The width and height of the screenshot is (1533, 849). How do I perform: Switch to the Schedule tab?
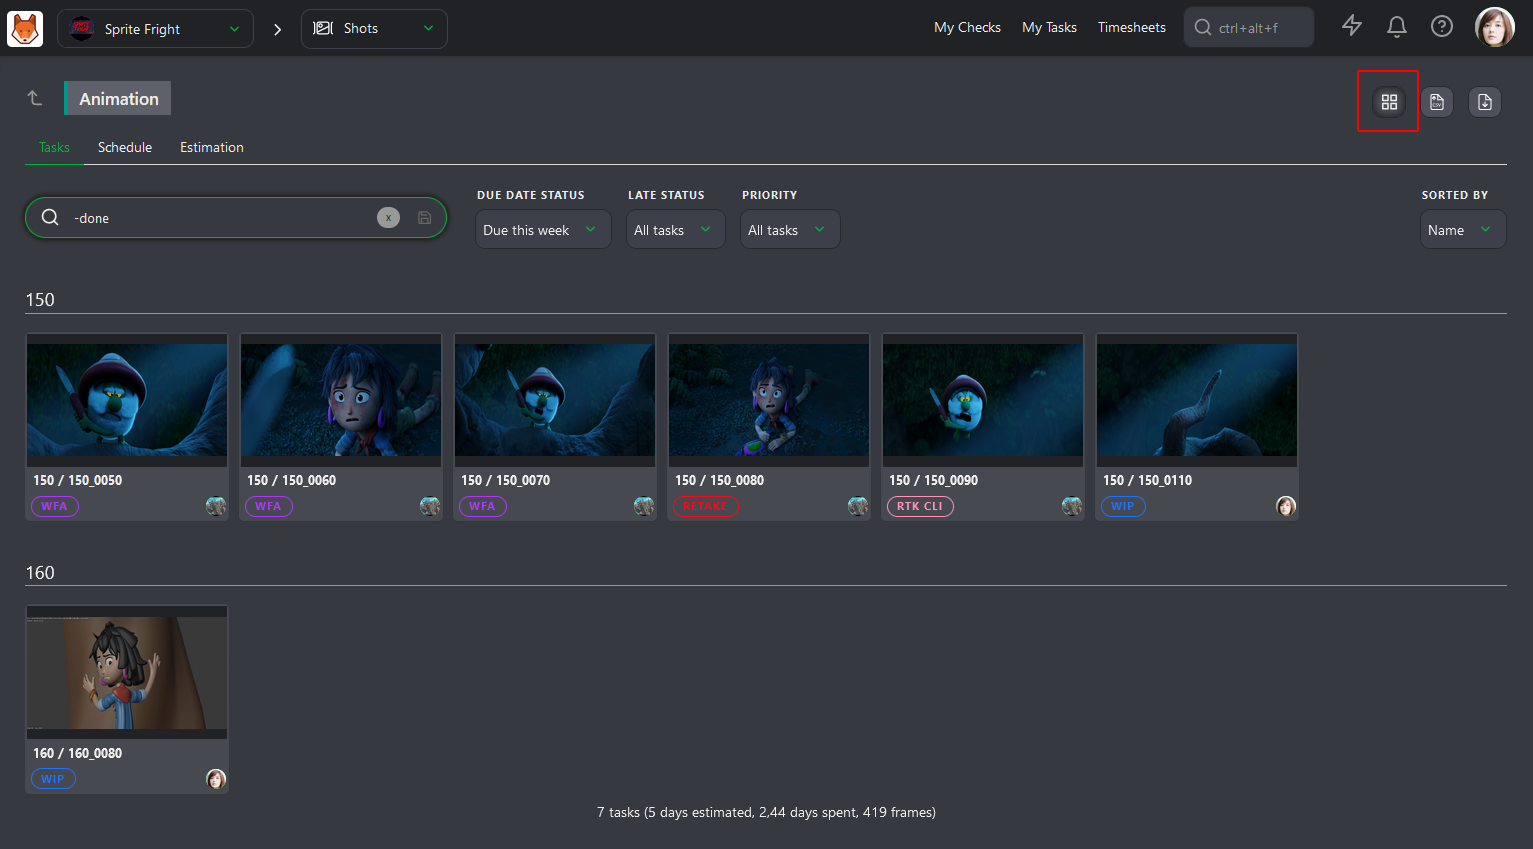pos(125,147)
